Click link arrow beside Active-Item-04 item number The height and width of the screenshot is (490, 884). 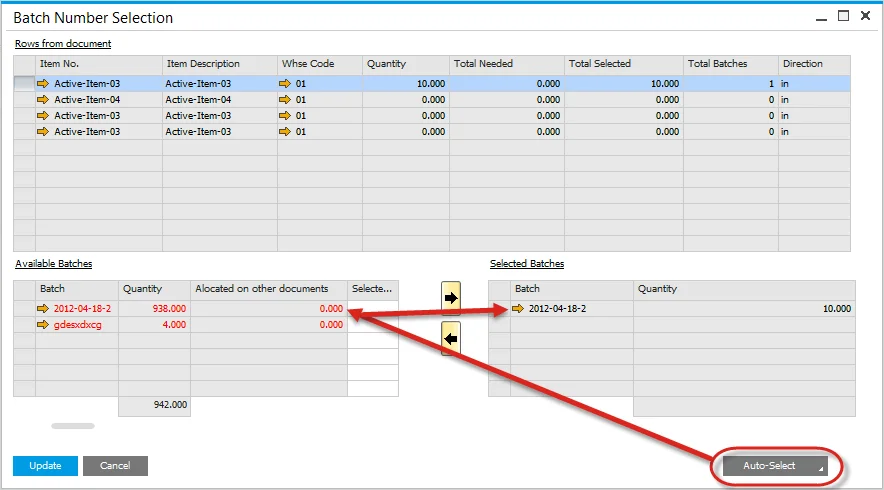(43, 100)
